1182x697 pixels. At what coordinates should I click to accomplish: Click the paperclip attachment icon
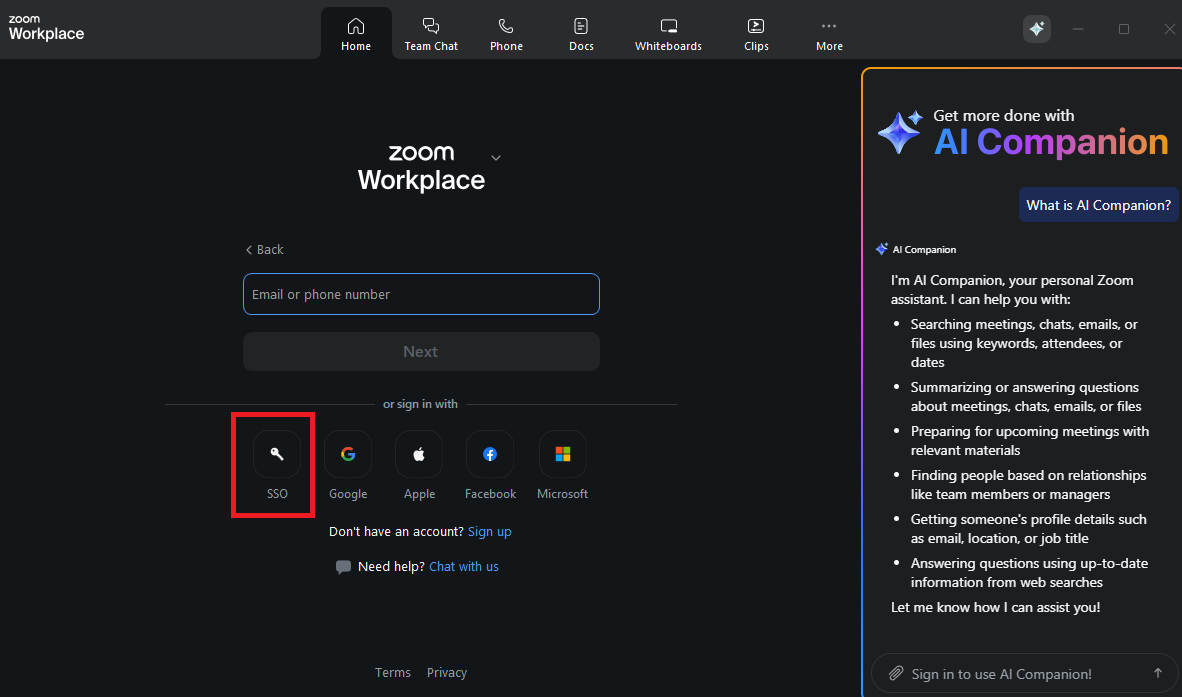[x=896, y=674]
